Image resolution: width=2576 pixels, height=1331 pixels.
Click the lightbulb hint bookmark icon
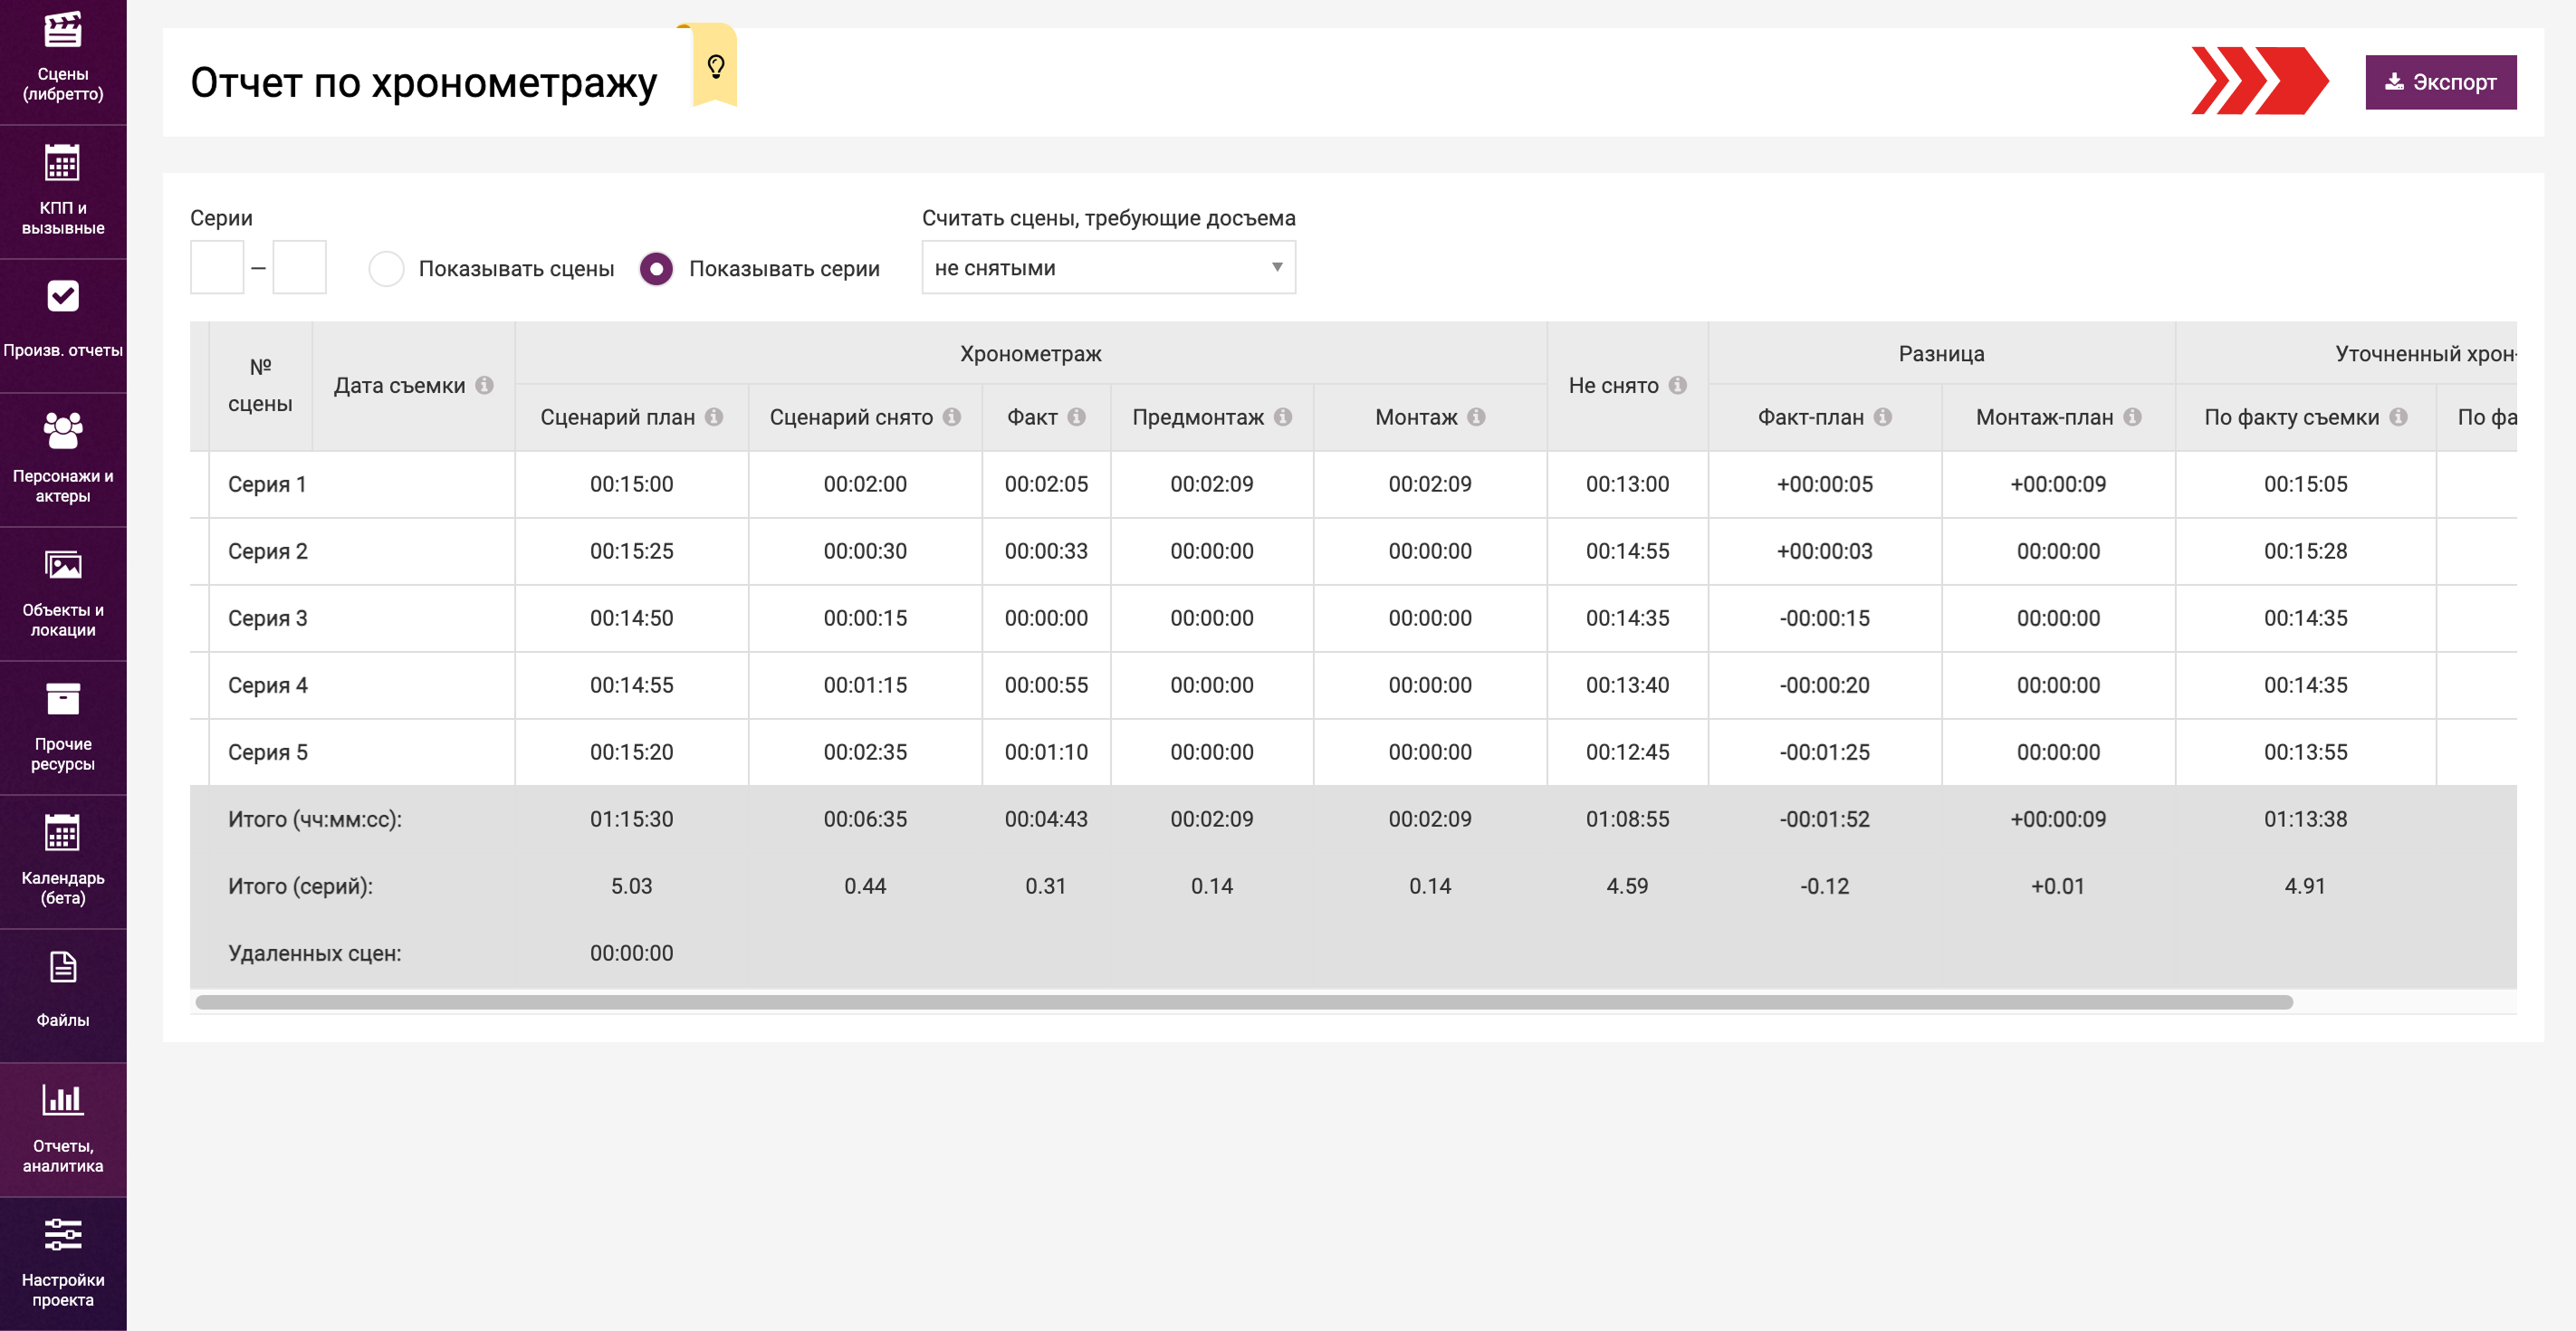tap(715, 67)
